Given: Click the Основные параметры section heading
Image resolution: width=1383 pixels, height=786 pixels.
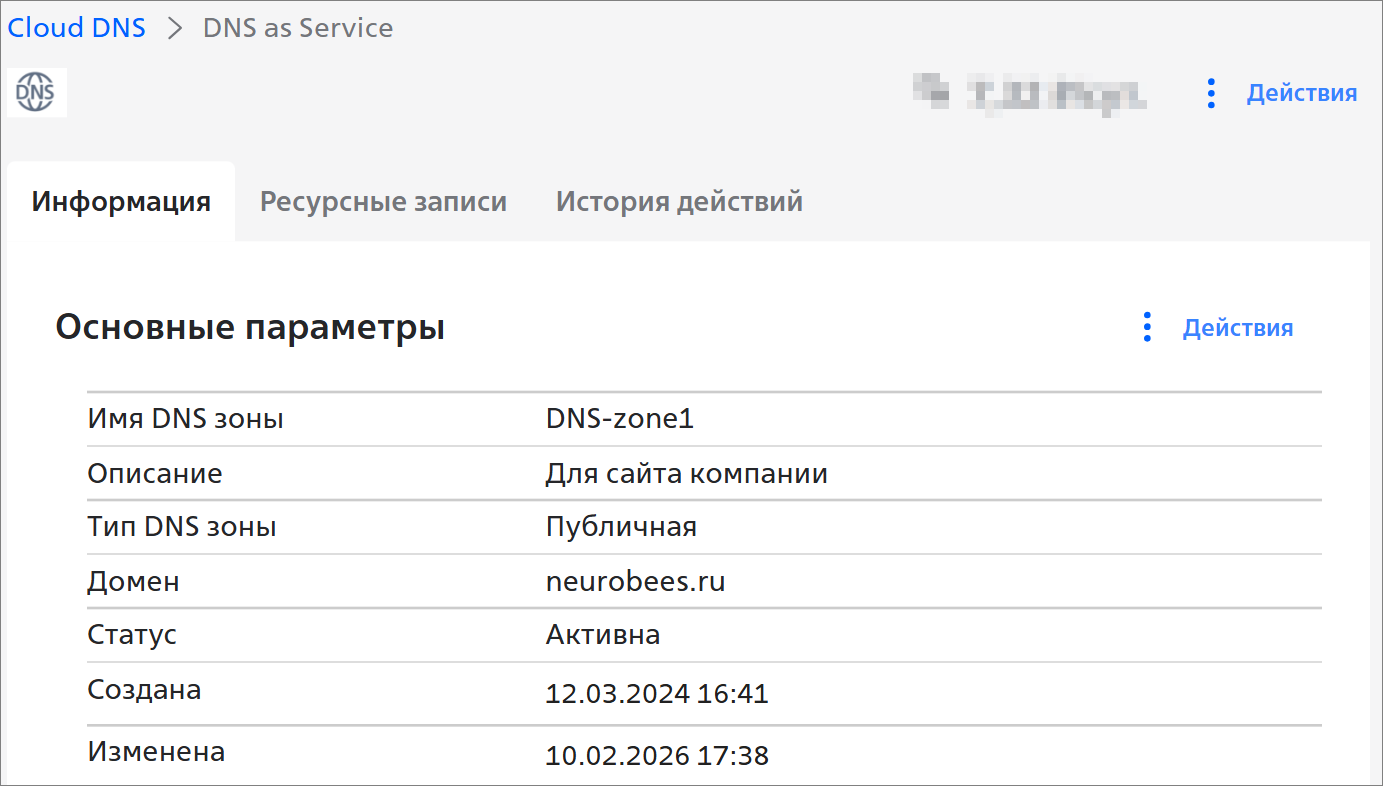Looking at the screenshot, I should click(x=250, y=328).
